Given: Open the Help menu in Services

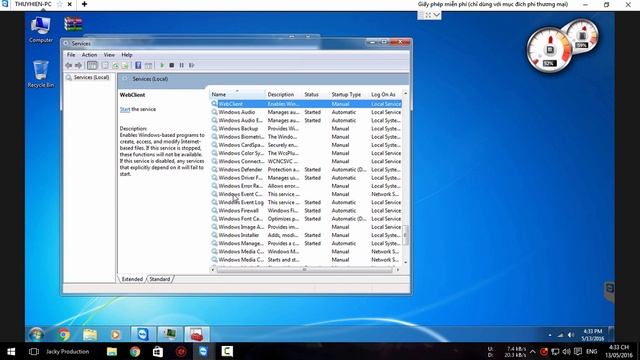Looking at the screenshot, I should coord(127,55).
